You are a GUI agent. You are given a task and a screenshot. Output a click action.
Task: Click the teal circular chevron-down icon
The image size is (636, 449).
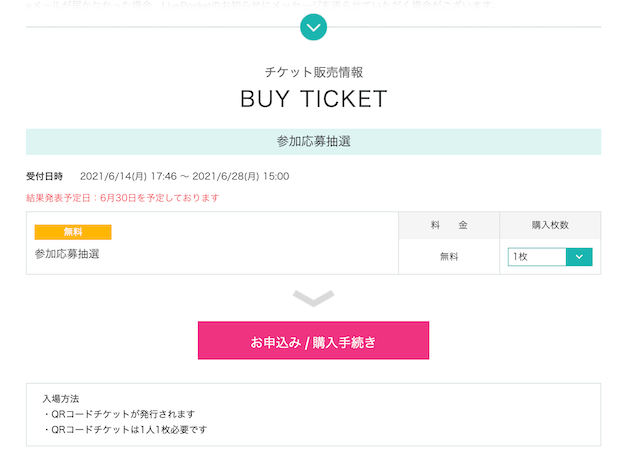pos(313,27)
